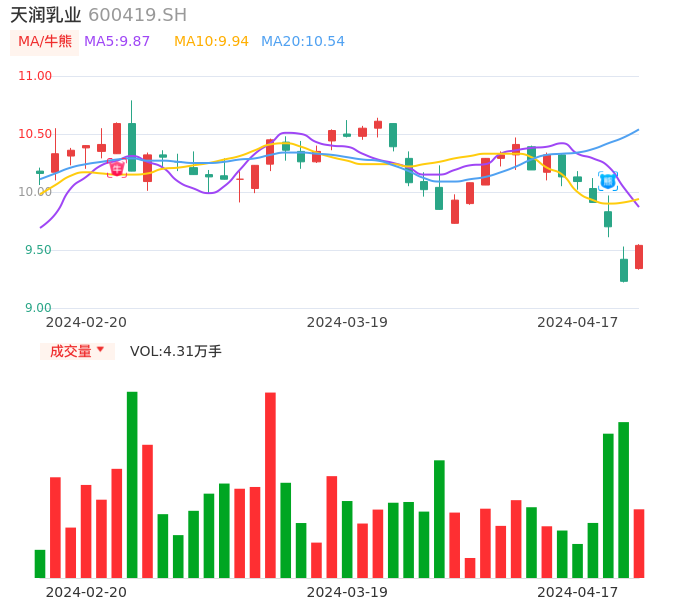686x606 pixels.
Task: Click the rightmost red volume bar
Action: pos(639,543)
